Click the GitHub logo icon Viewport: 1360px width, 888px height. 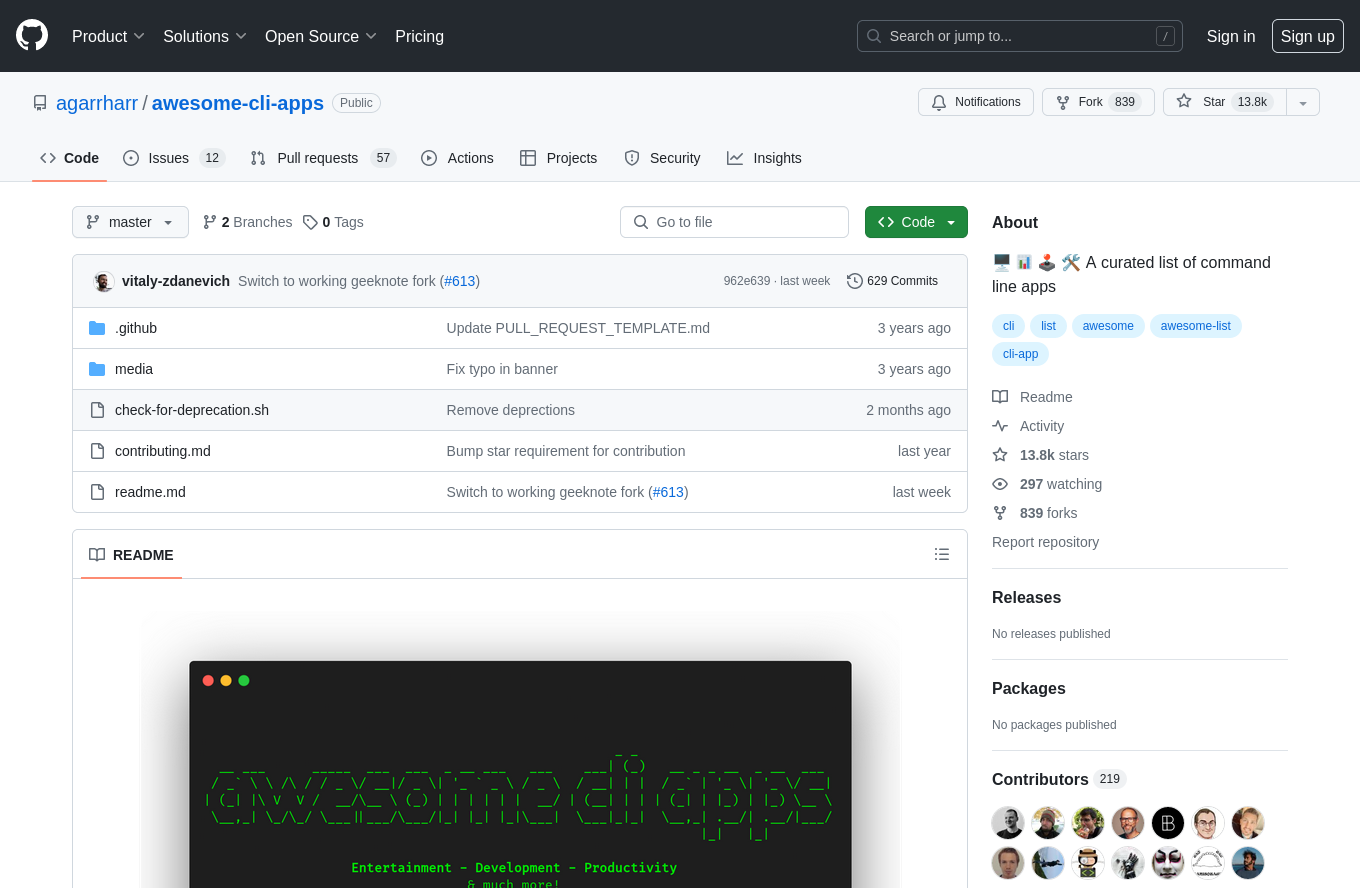32,35
